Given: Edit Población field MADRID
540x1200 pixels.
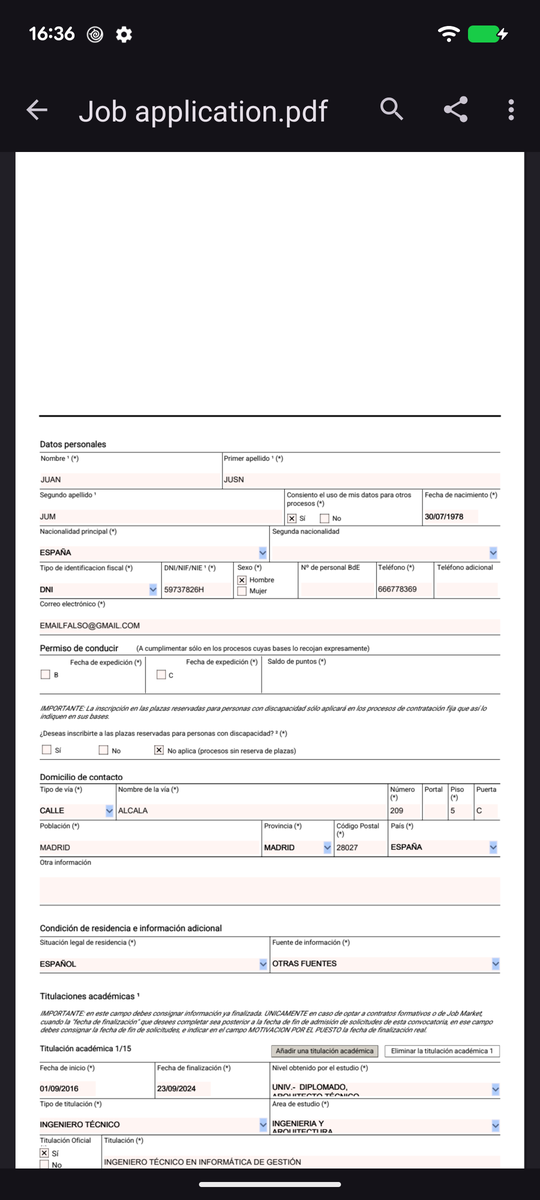Looking at the screenshot, I should point(149,847).
